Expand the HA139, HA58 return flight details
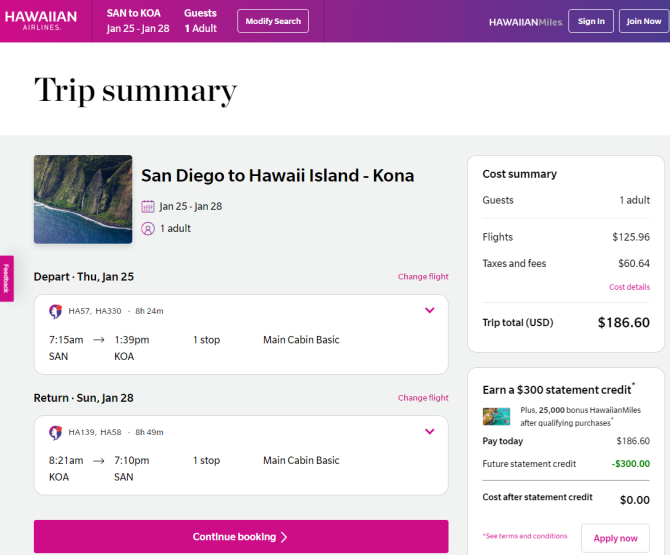The height and width of the screenshot is (555, 670). [x=429, y=431]
